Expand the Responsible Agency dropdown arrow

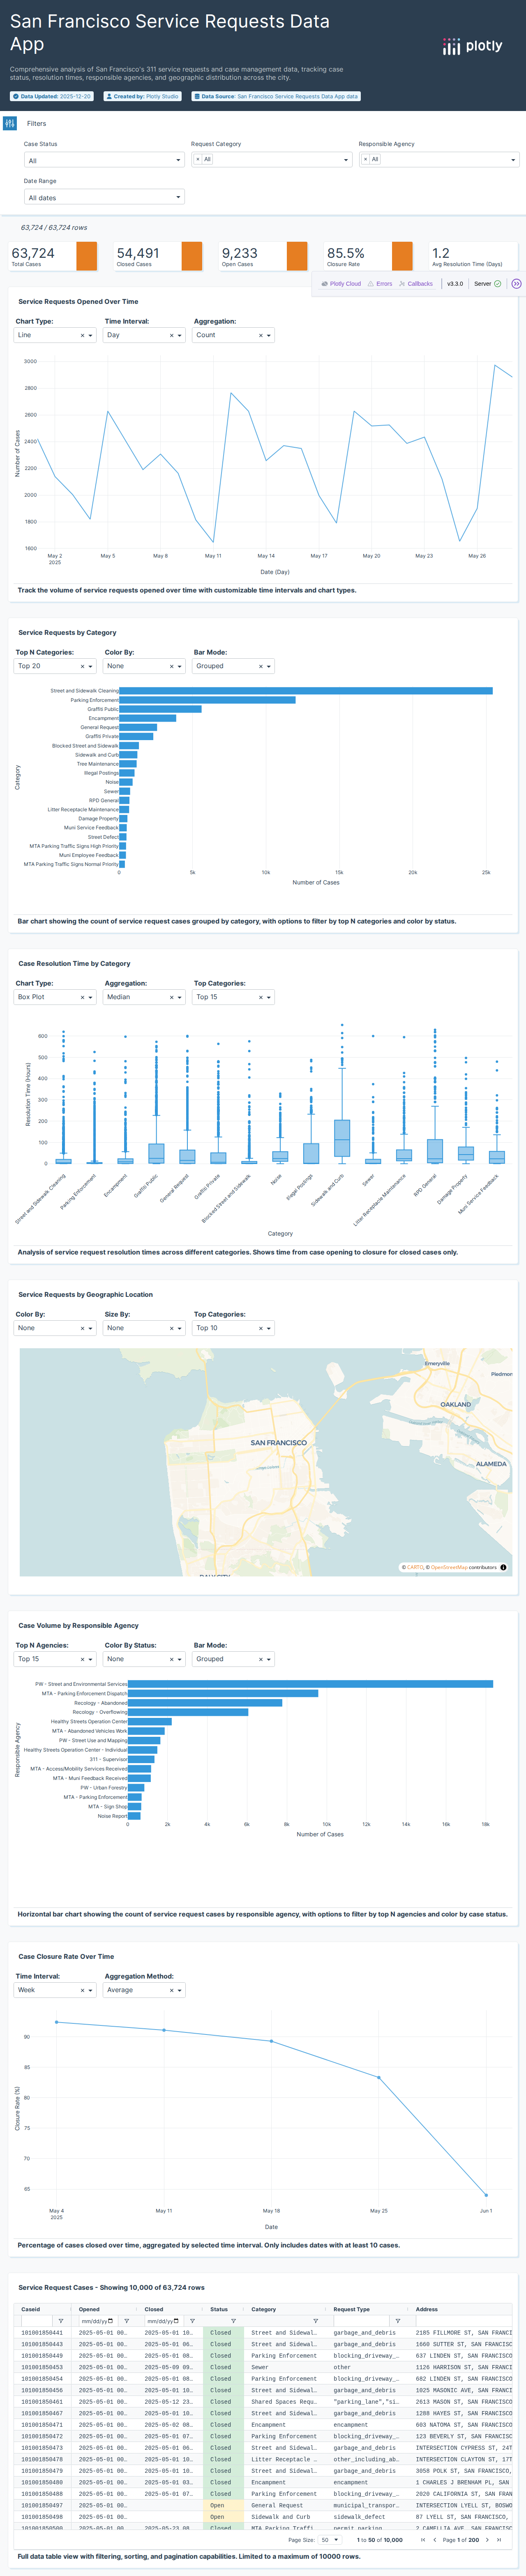[x=514, y=160]
